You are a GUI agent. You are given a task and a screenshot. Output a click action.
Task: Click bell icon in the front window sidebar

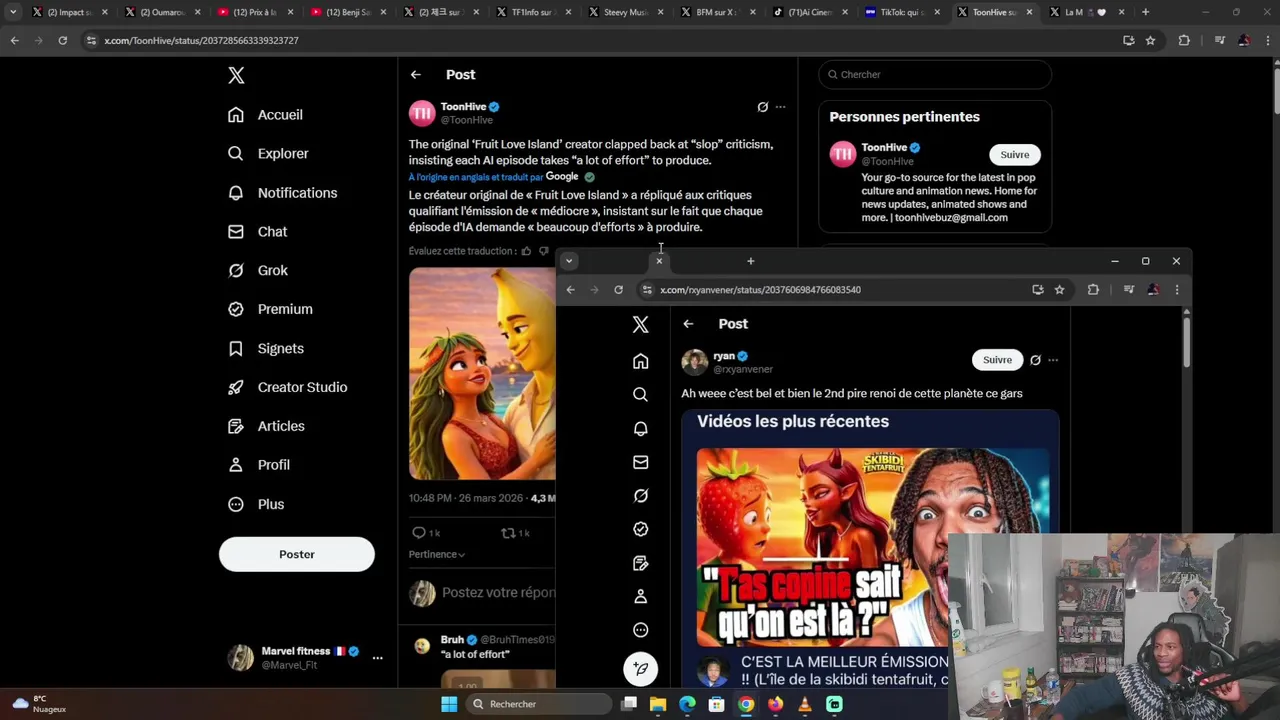pyautogui.click(x=641, y=429)
